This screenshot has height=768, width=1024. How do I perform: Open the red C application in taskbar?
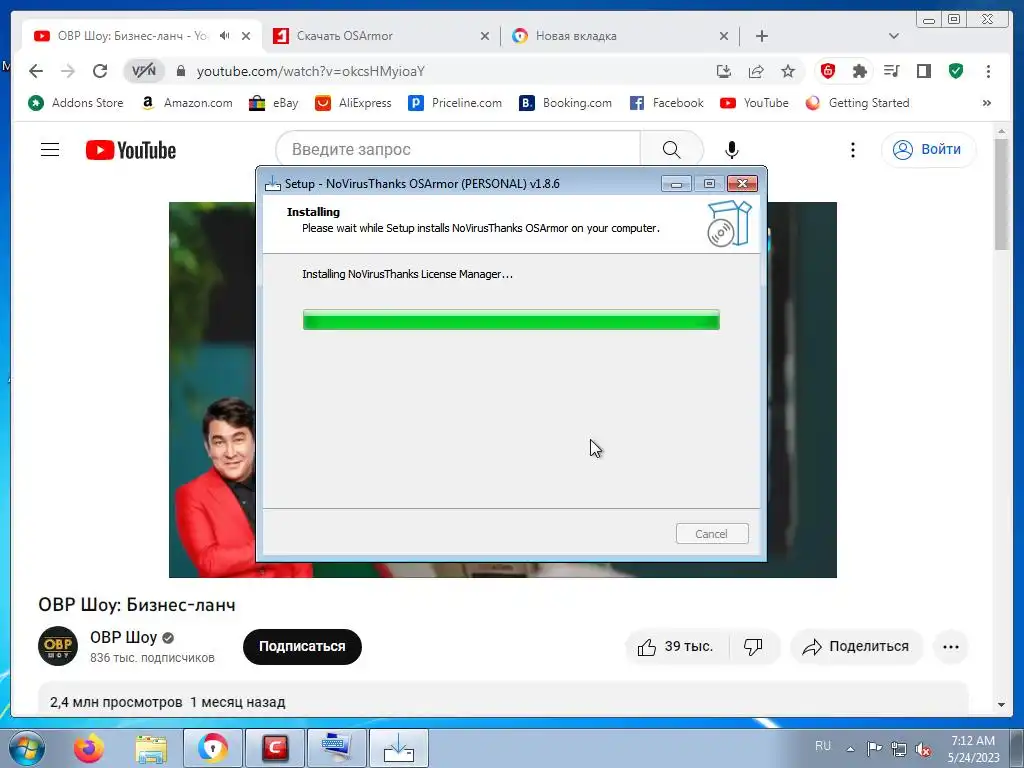(x=274, y=748)
